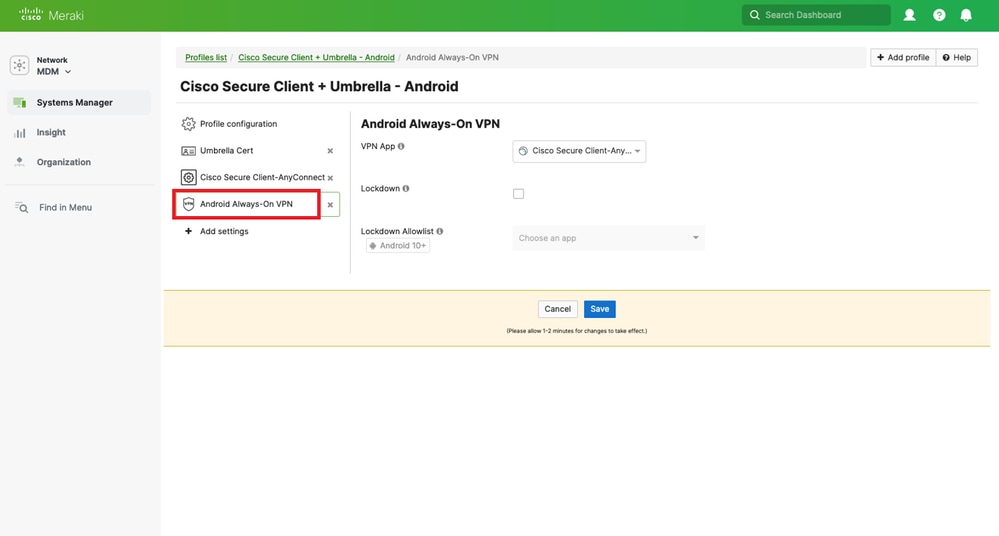Click the VPN App info icon
999x536 pixels.
tap(401, 146)
